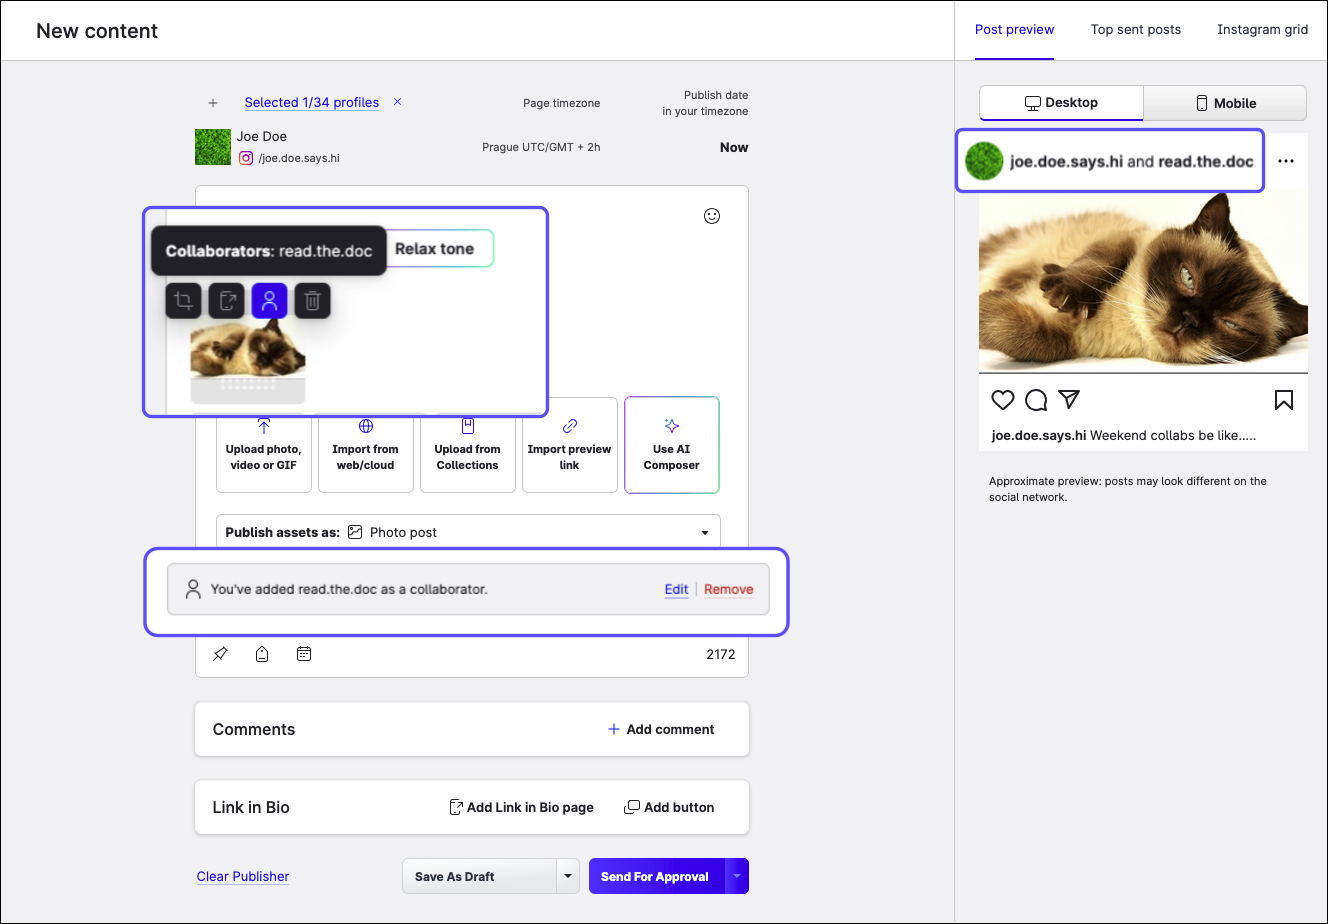Click the crop image icon
The image size is (1328, 924).
pos(184,301)
